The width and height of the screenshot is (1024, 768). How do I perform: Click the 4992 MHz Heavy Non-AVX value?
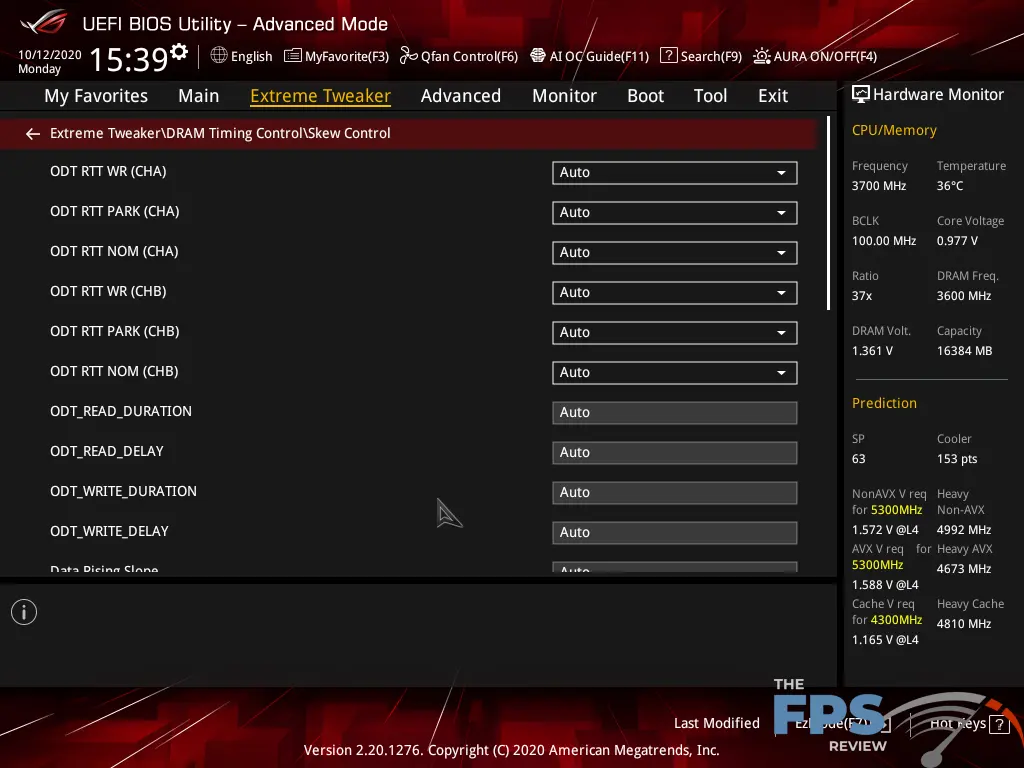coord(964,530)
